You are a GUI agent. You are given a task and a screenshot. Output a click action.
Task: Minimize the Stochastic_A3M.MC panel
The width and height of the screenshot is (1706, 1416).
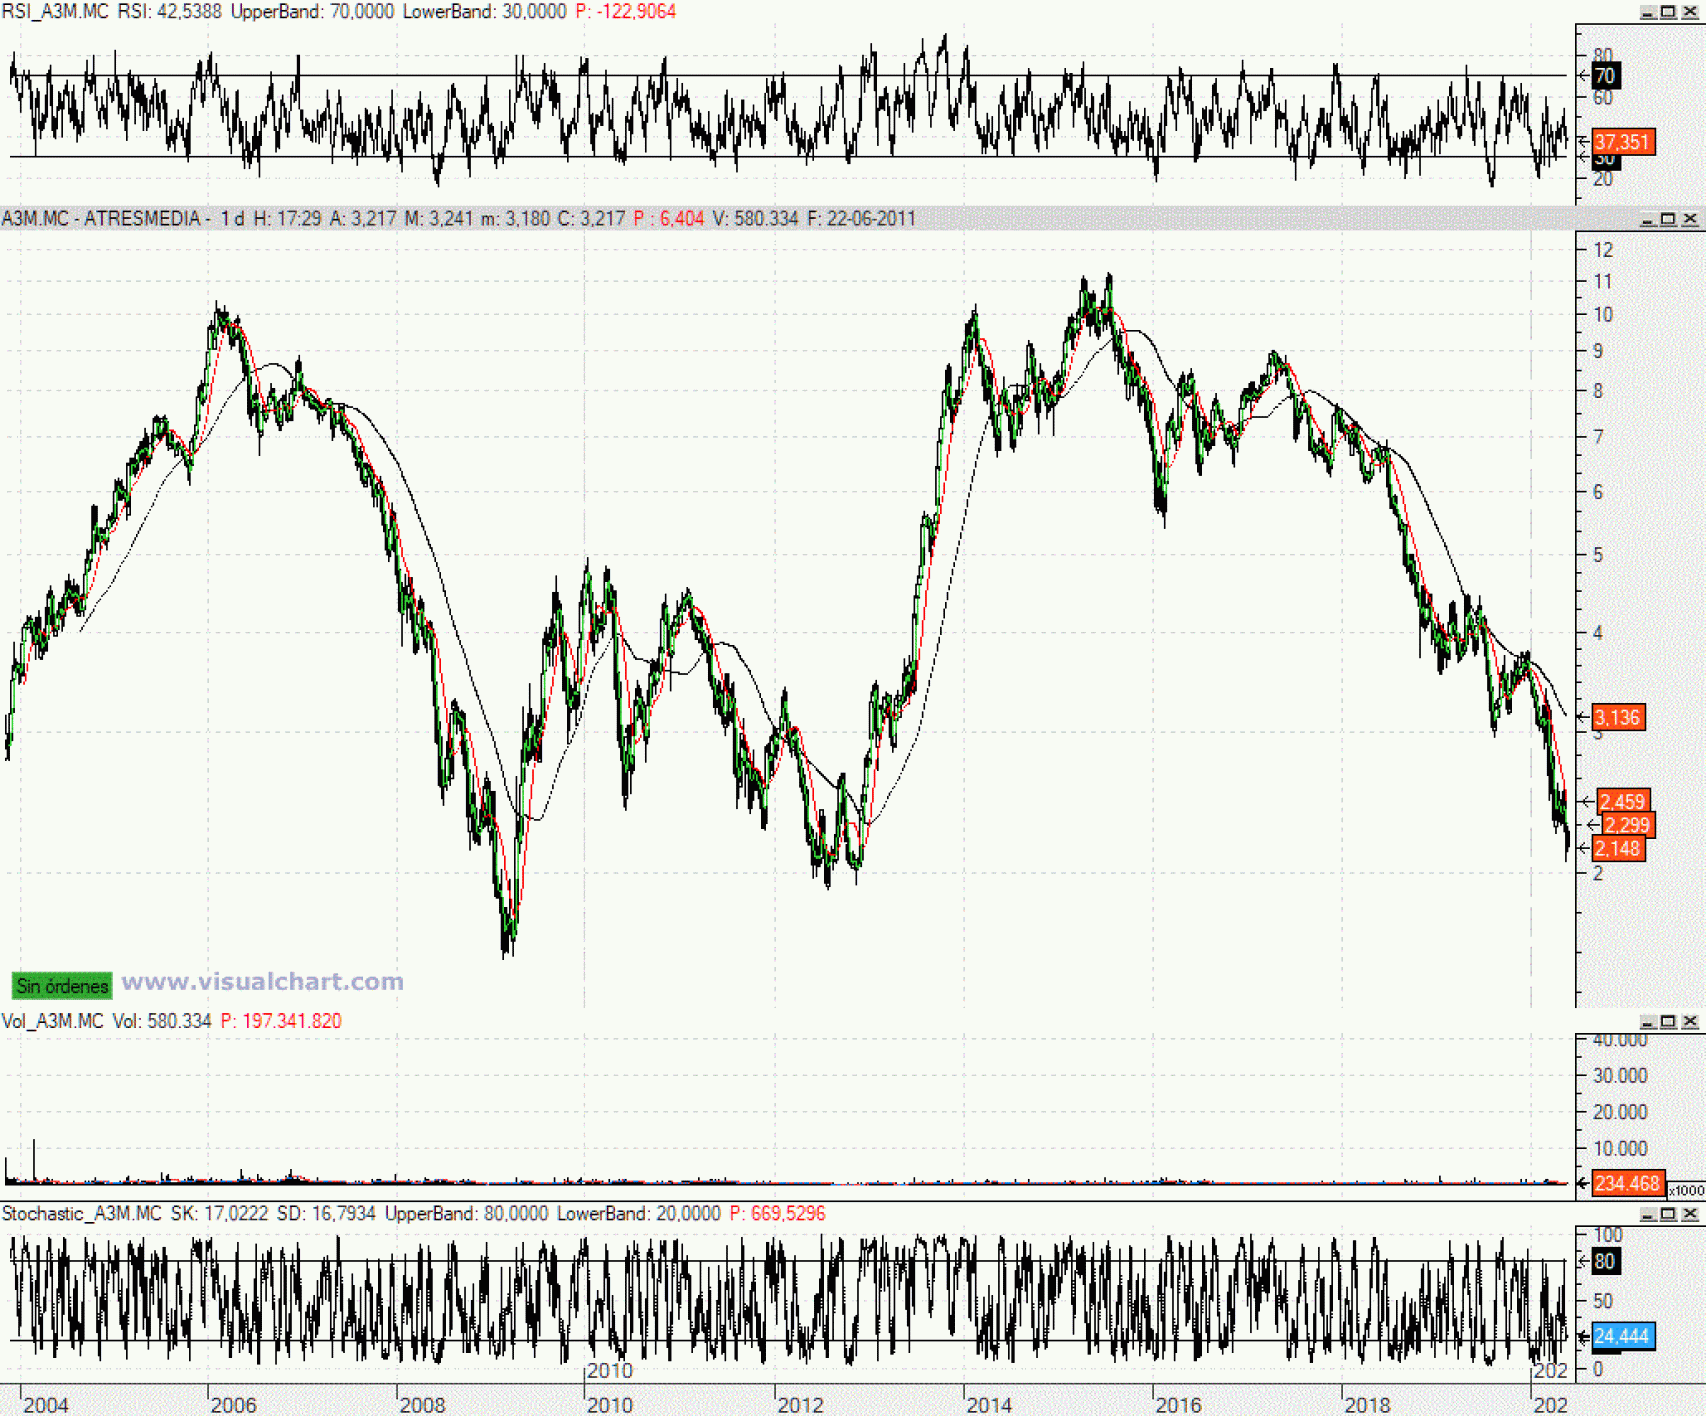1647,1214
